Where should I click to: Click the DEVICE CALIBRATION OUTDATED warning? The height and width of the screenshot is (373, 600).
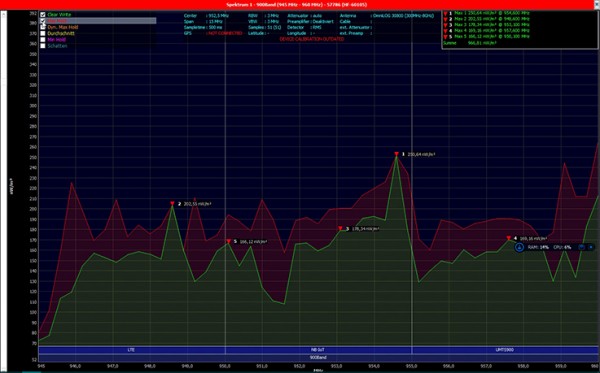(x=311, y=39)
